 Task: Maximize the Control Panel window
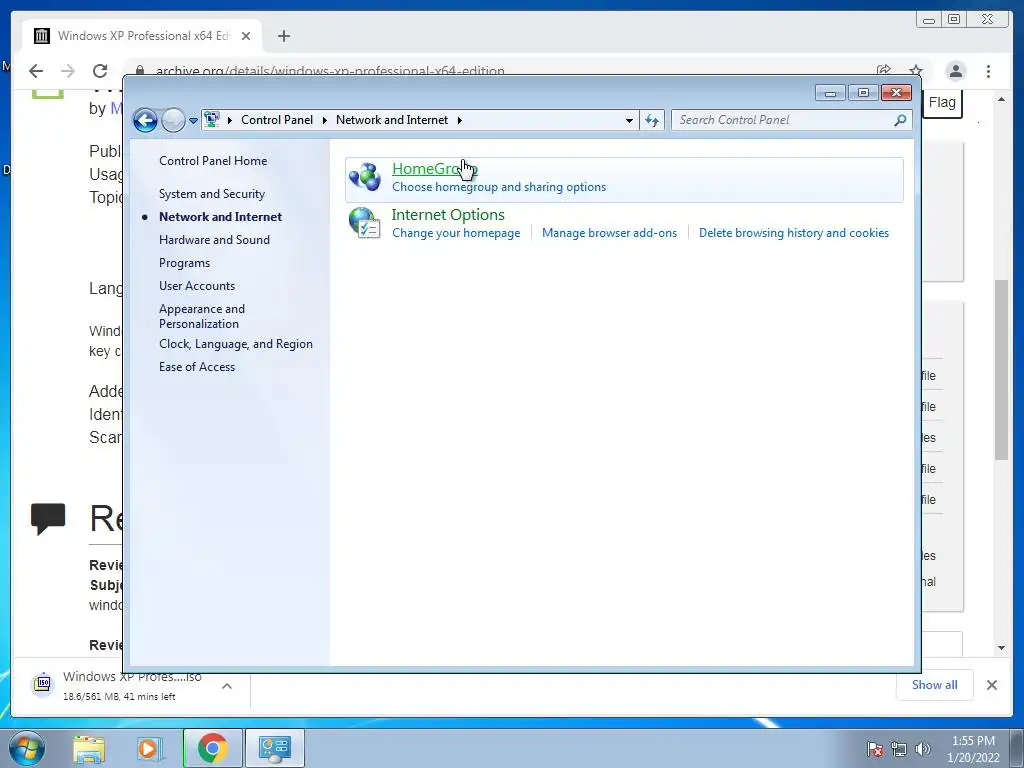coord(863,93)
